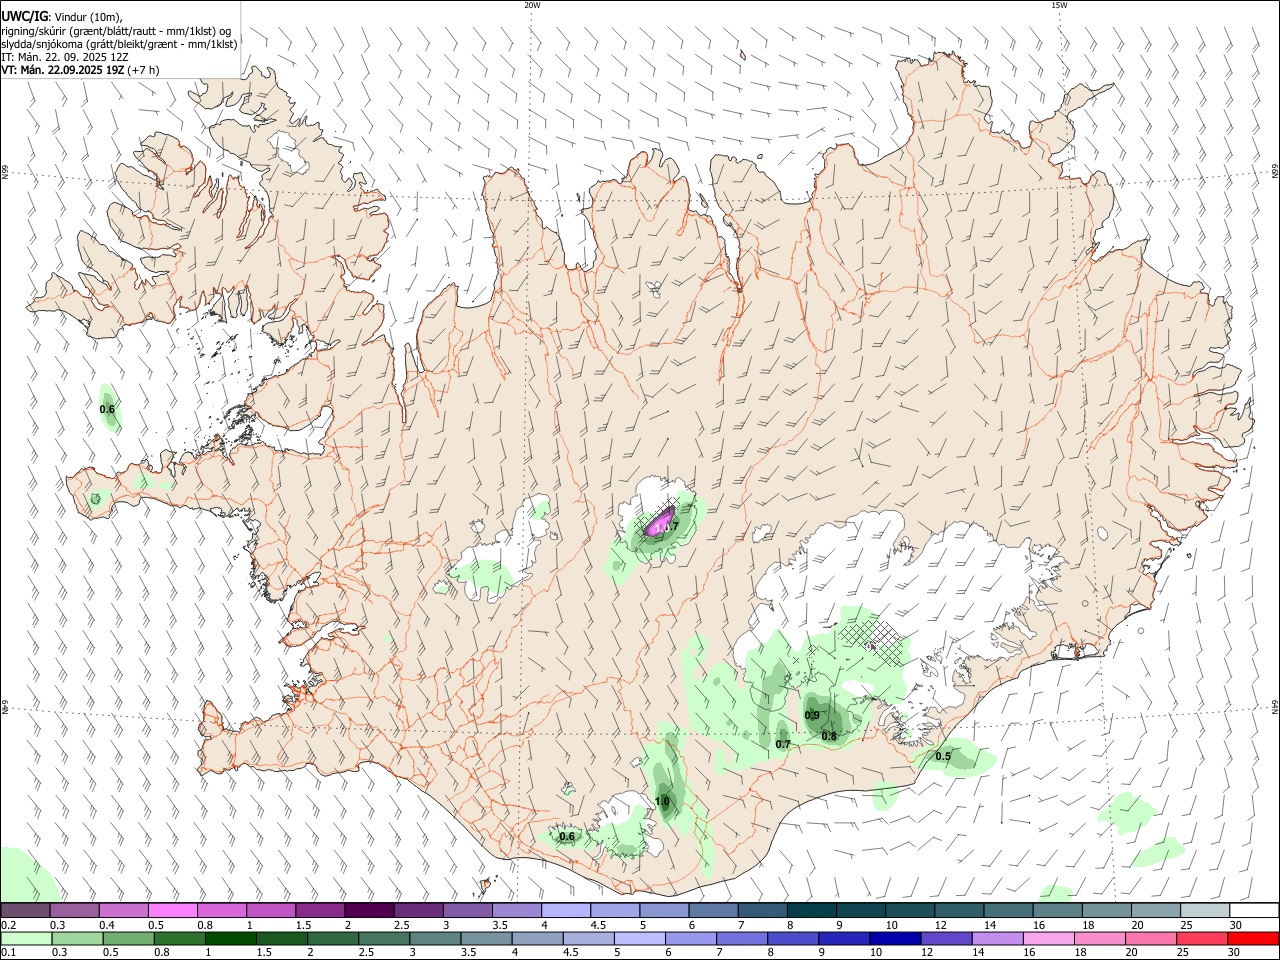Select the white 30 swatch ending the snow scale

(1254, 910)
